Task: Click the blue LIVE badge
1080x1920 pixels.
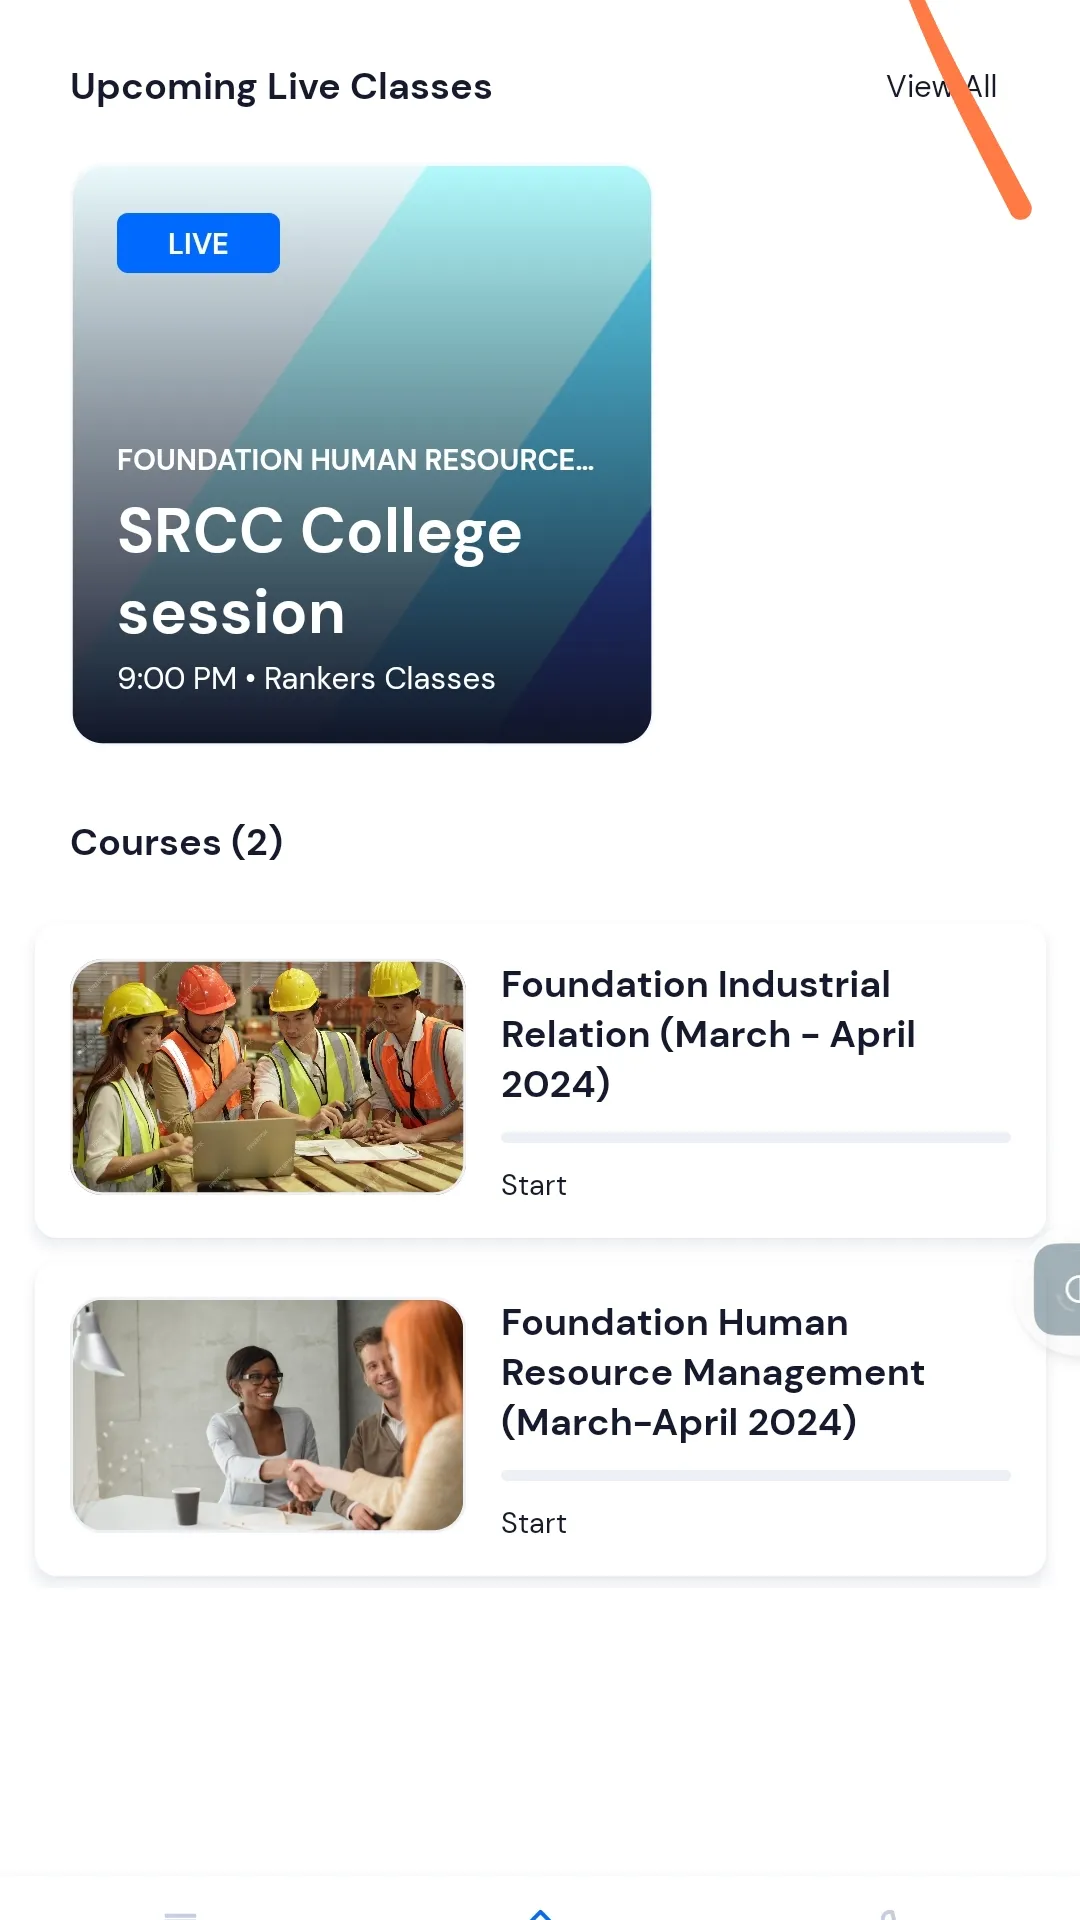Action: [198, 243]
